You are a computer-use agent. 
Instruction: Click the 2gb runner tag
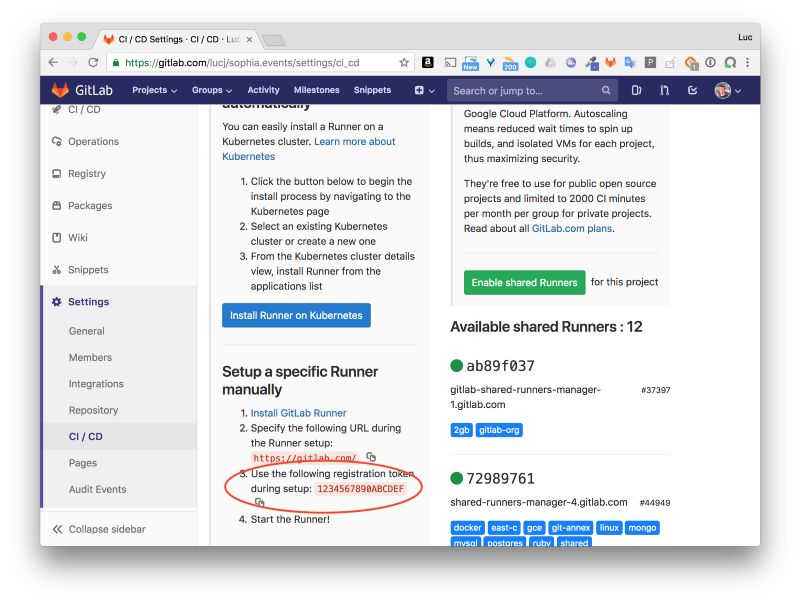(x=461, y=430)
